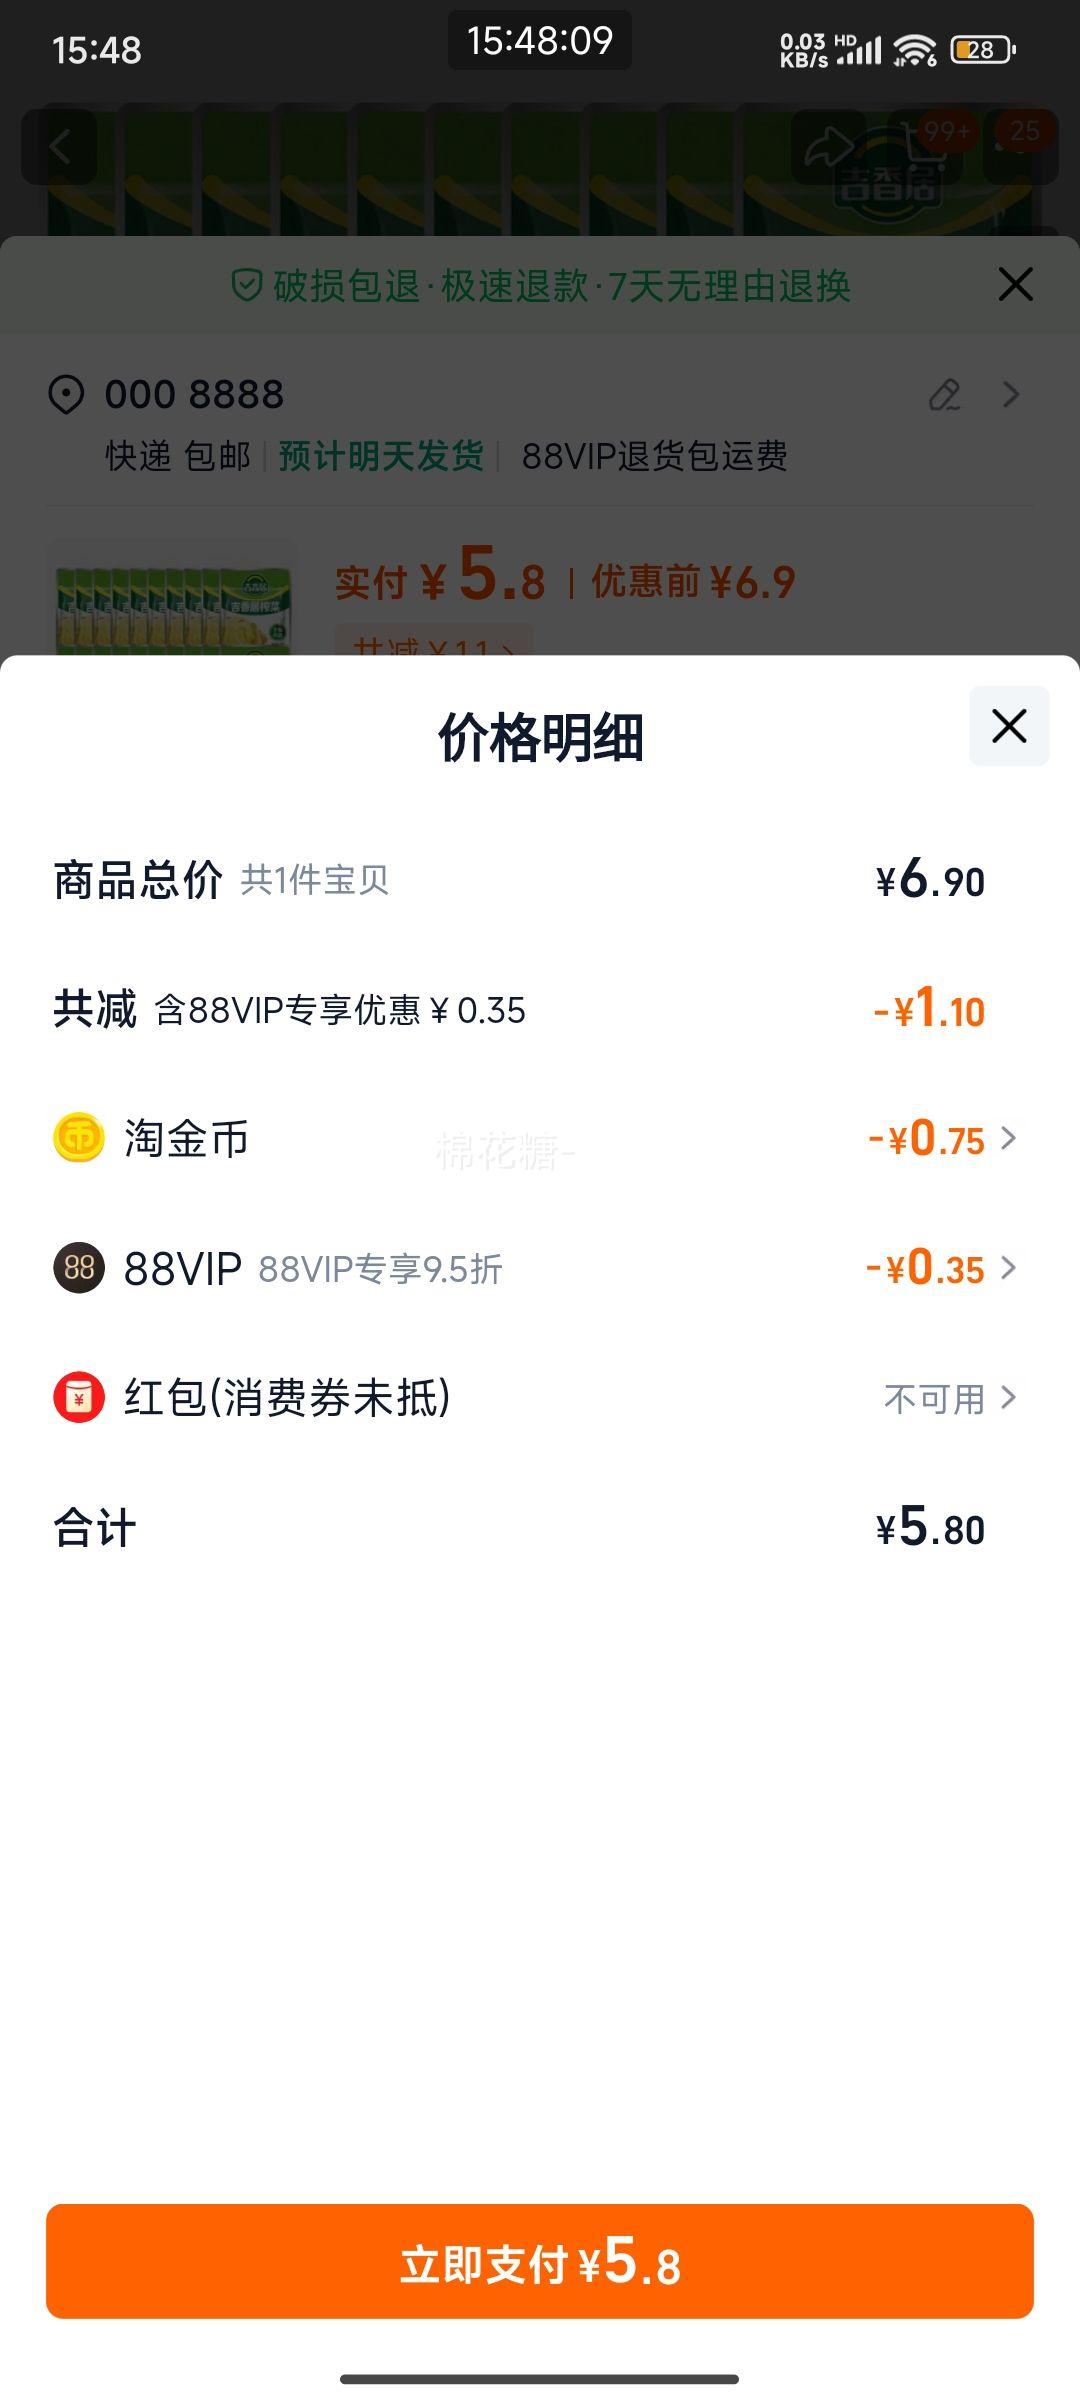The height and width of the screenshot is (2400, 1080).
Task: Tap the 合计 ¥5.80 total row
Action: point(540,1527)
